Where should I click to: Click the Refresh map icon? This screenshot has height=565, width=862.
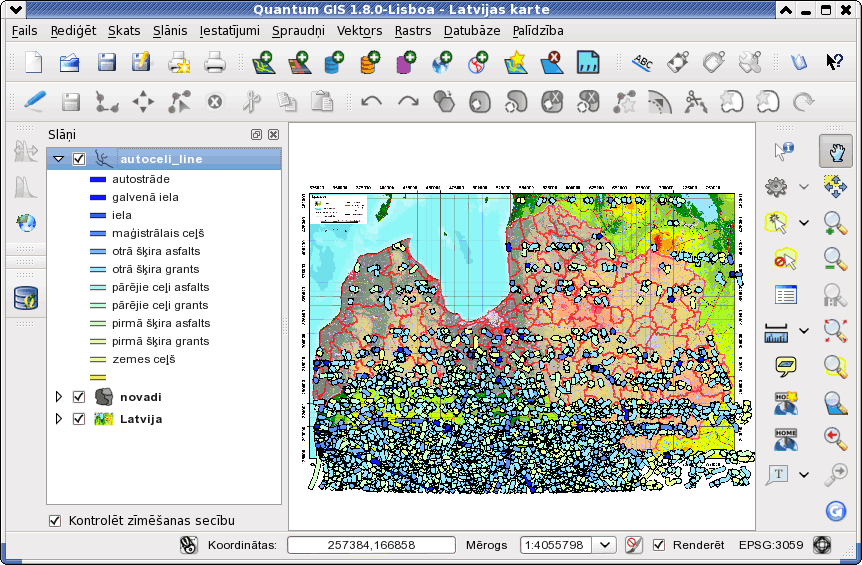pyautogui.click(x=835, y=511)
